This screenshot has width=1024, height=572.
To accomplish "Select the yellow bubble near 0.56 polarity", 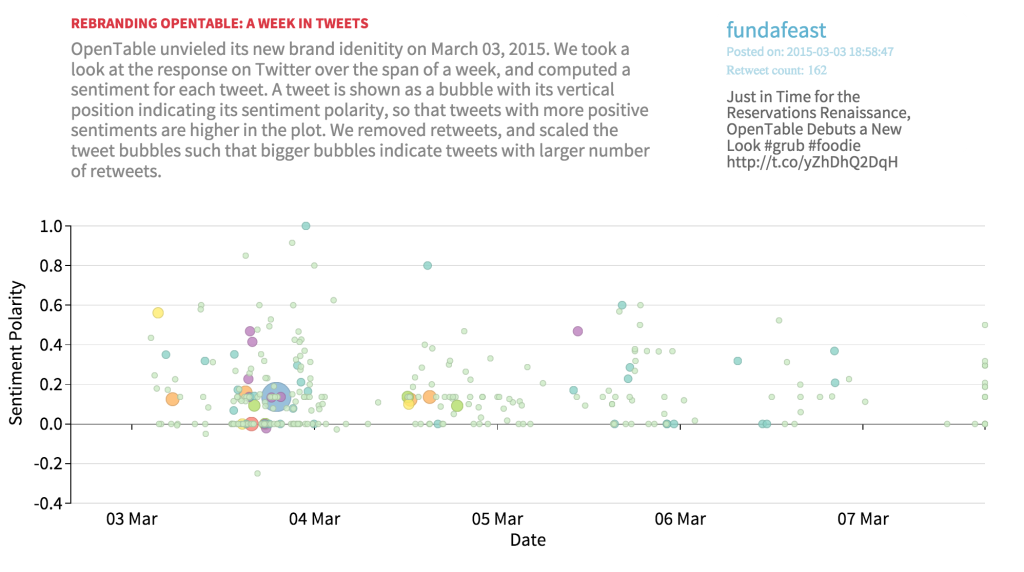I will tap(158, 313).
